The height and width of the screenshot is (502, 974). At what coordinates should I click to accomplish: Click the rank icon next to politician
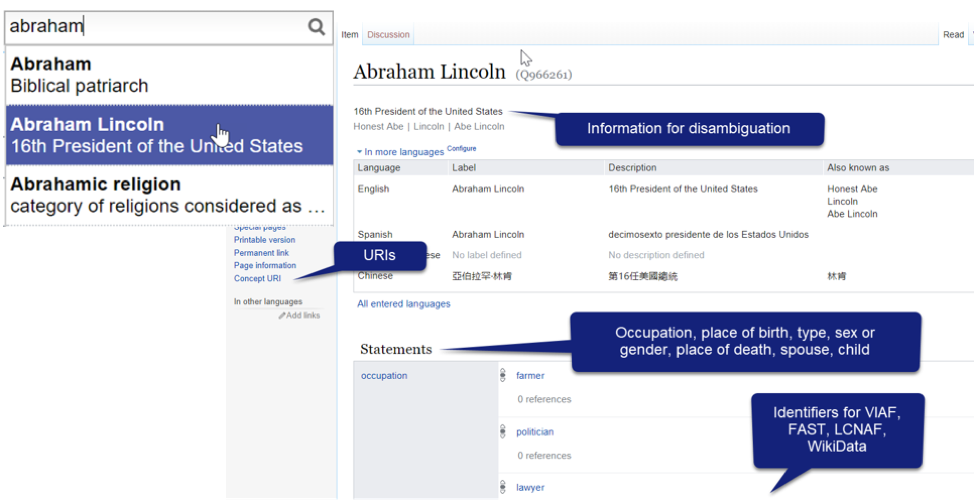pos(503,432)
